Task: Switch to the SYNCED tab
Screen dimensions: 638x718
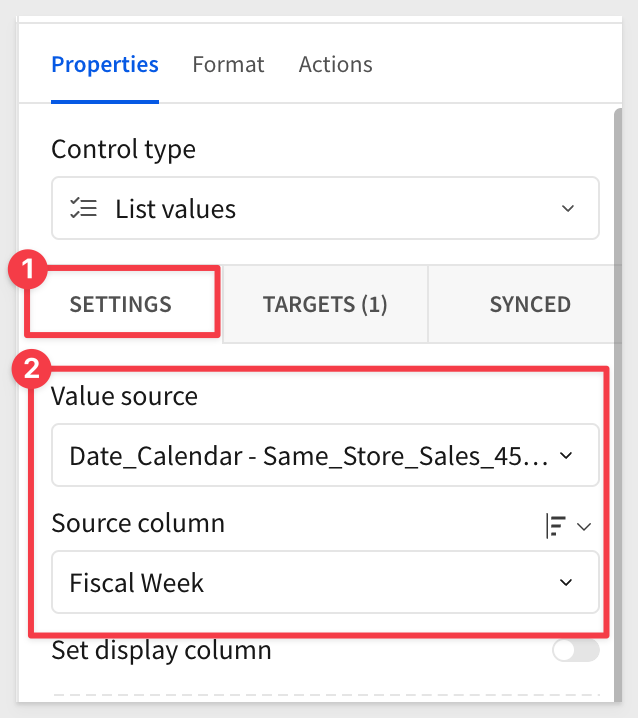Action: tap(530, 305)
